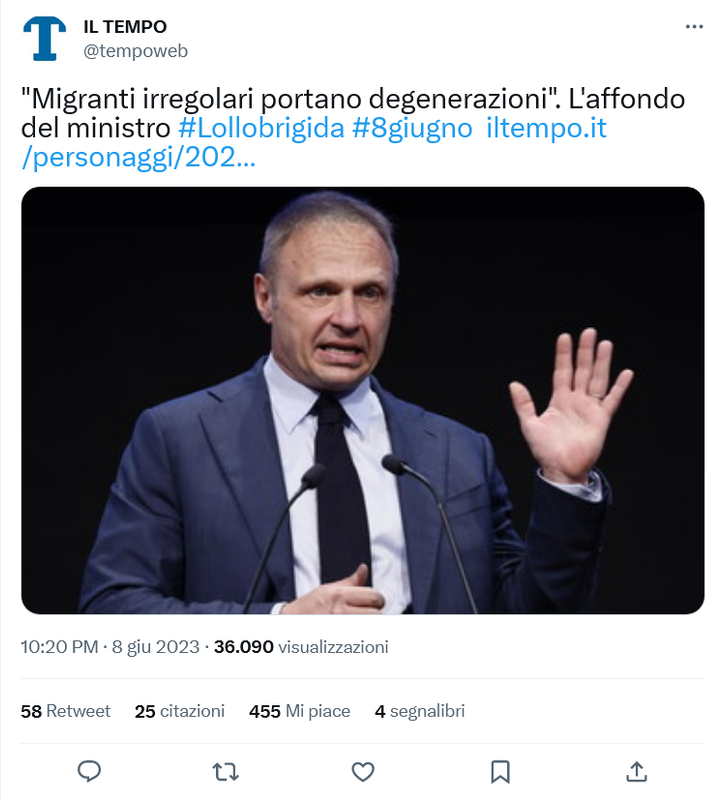
Task: Retweet this post using the arrows icon
Action: coord(226,771)
